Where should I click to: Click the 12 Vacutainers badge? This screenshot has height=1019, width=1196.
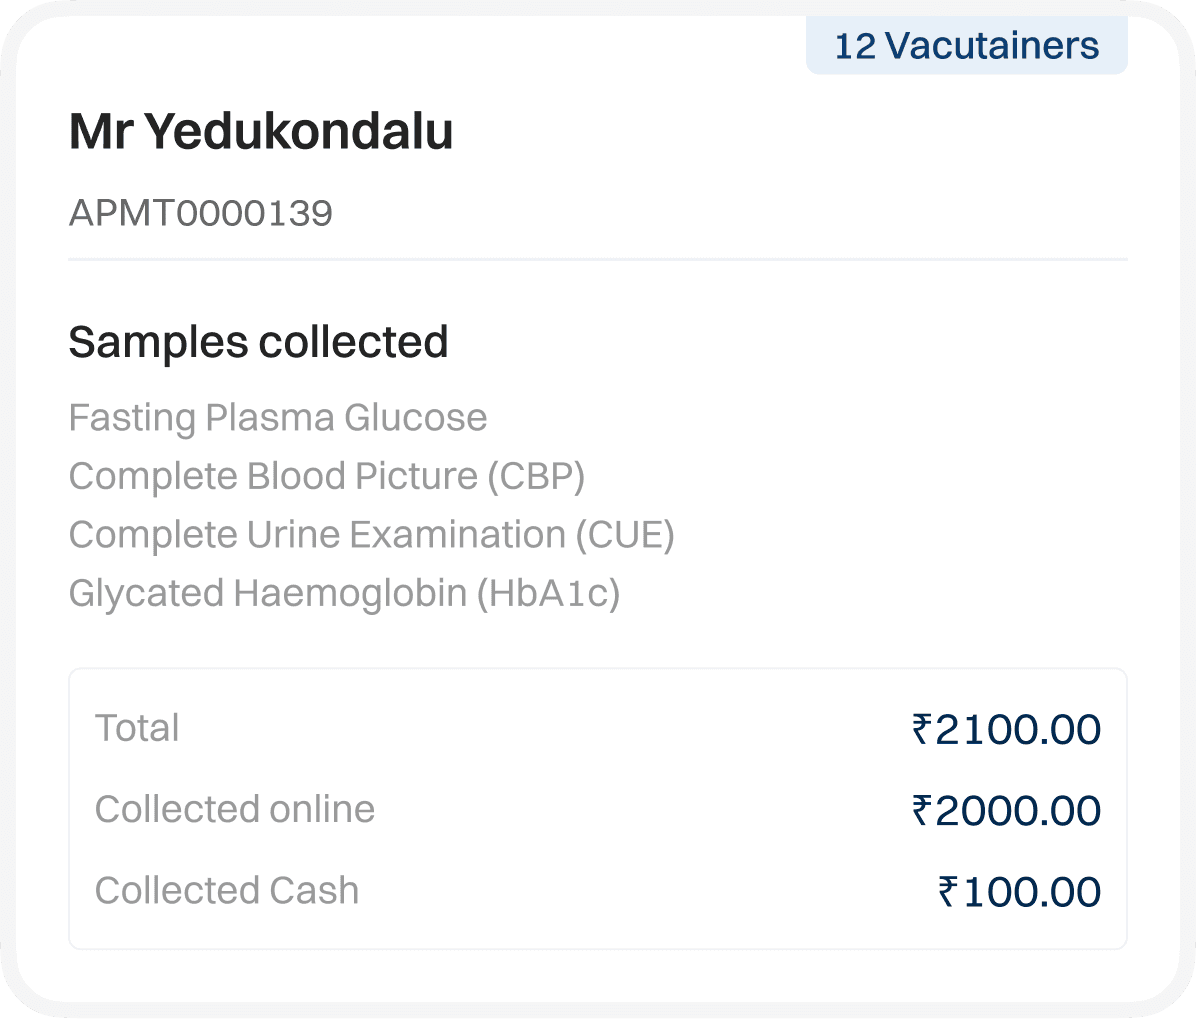point(966,46)
